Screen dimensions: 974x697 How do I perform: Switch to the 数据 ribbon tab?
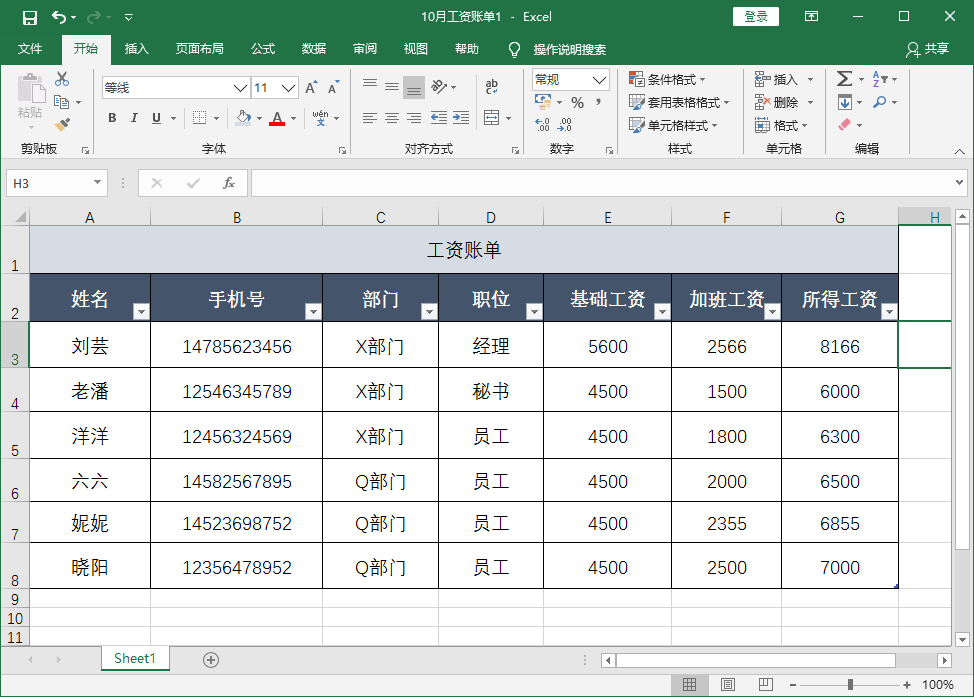tap(313, 48)
